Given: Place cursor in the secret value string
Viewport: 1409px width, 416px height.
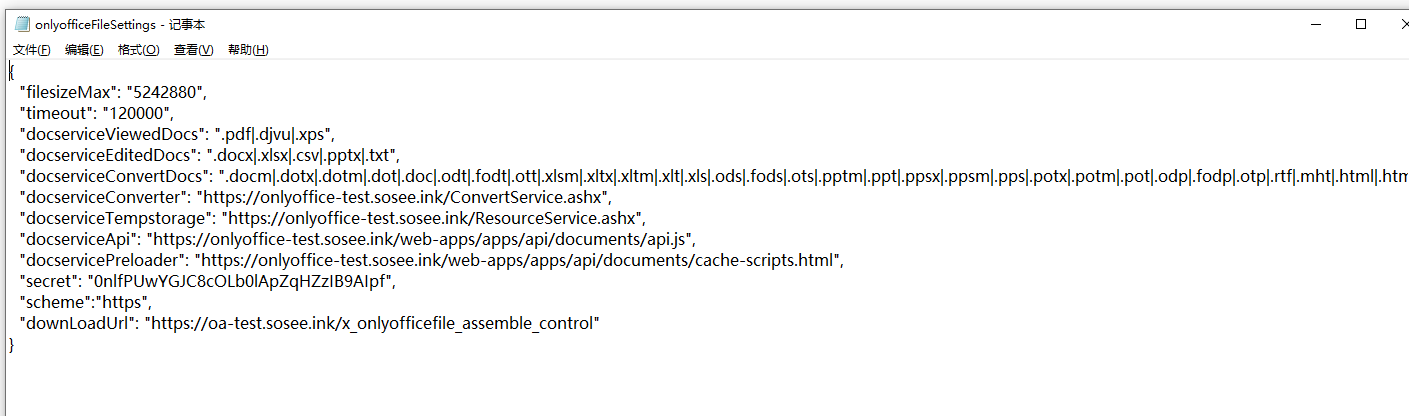Looking at the screenshot, I should pos(240,281).
